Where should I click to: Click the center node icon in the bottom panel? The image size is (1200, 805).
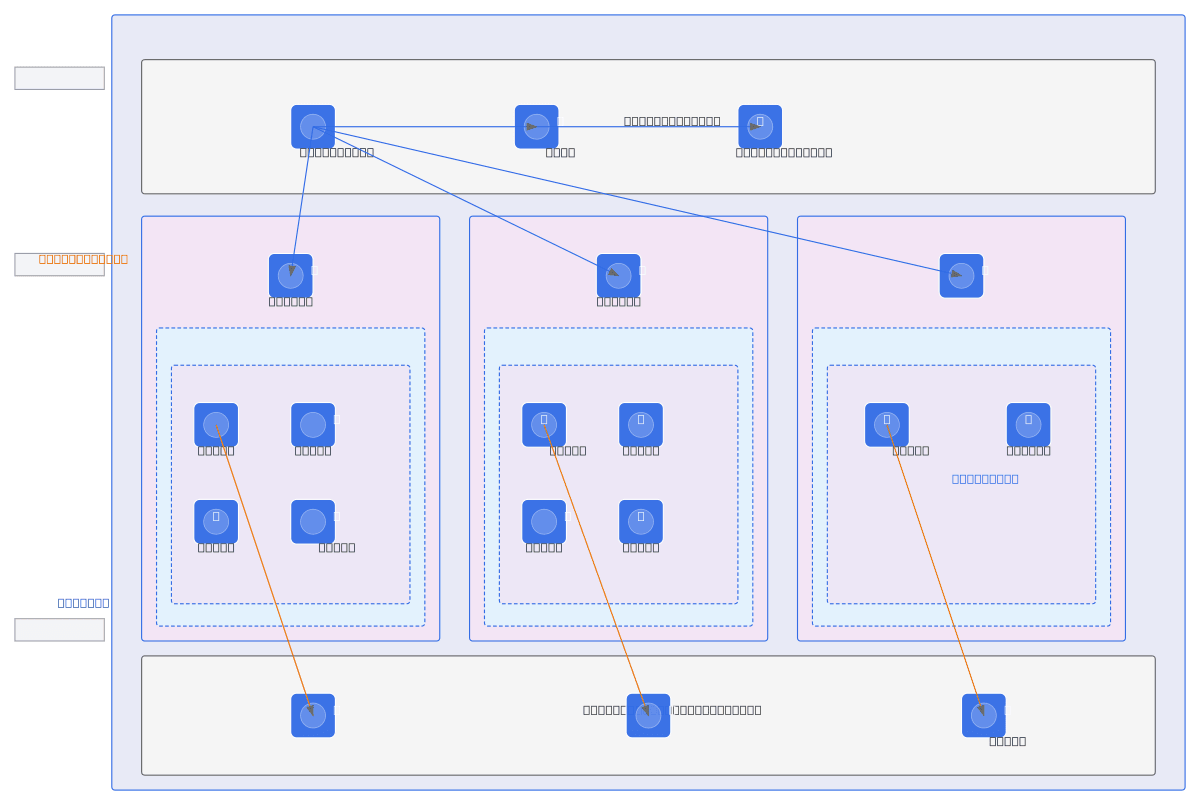648,716
